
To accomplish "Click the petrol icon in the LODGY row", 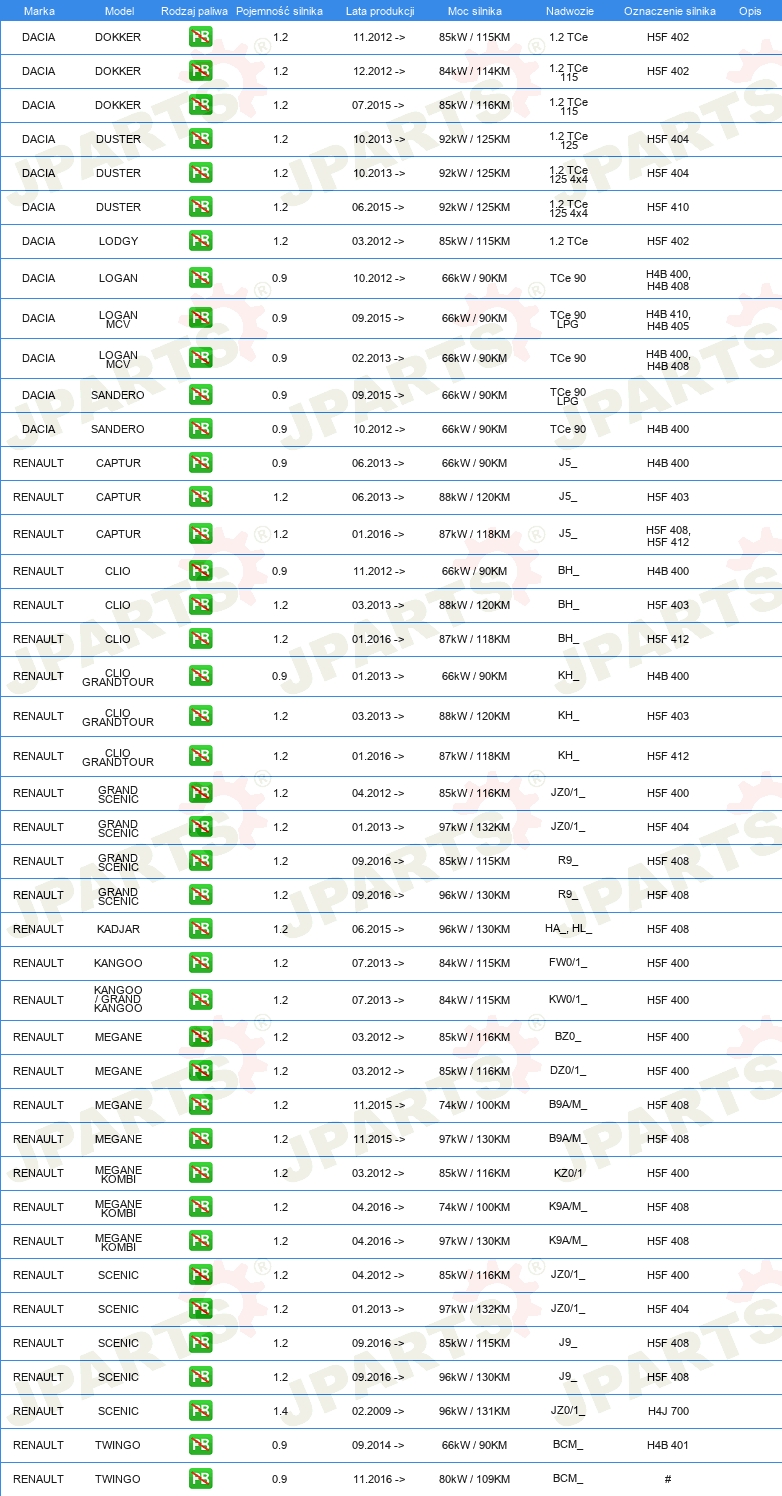I will click(200, 241).
